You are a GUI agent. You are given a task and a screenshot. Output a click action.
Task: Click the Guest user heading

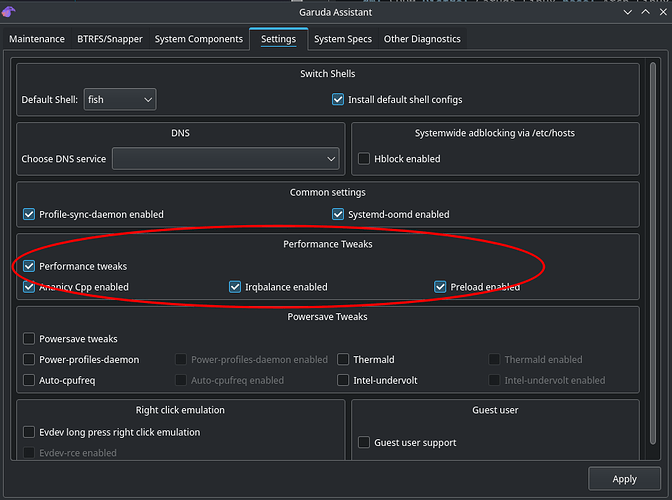(x=495, y=410)
